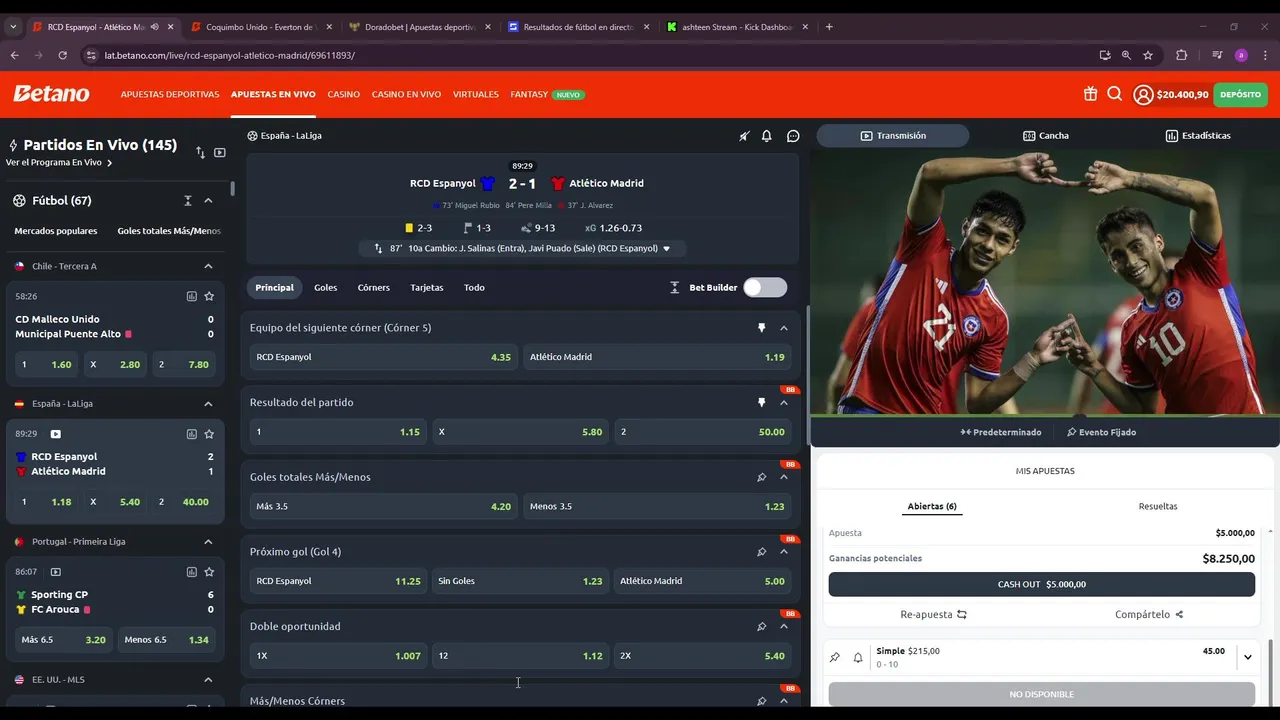
Task: Open the user account avatar icon
Action: point(1143,95)
